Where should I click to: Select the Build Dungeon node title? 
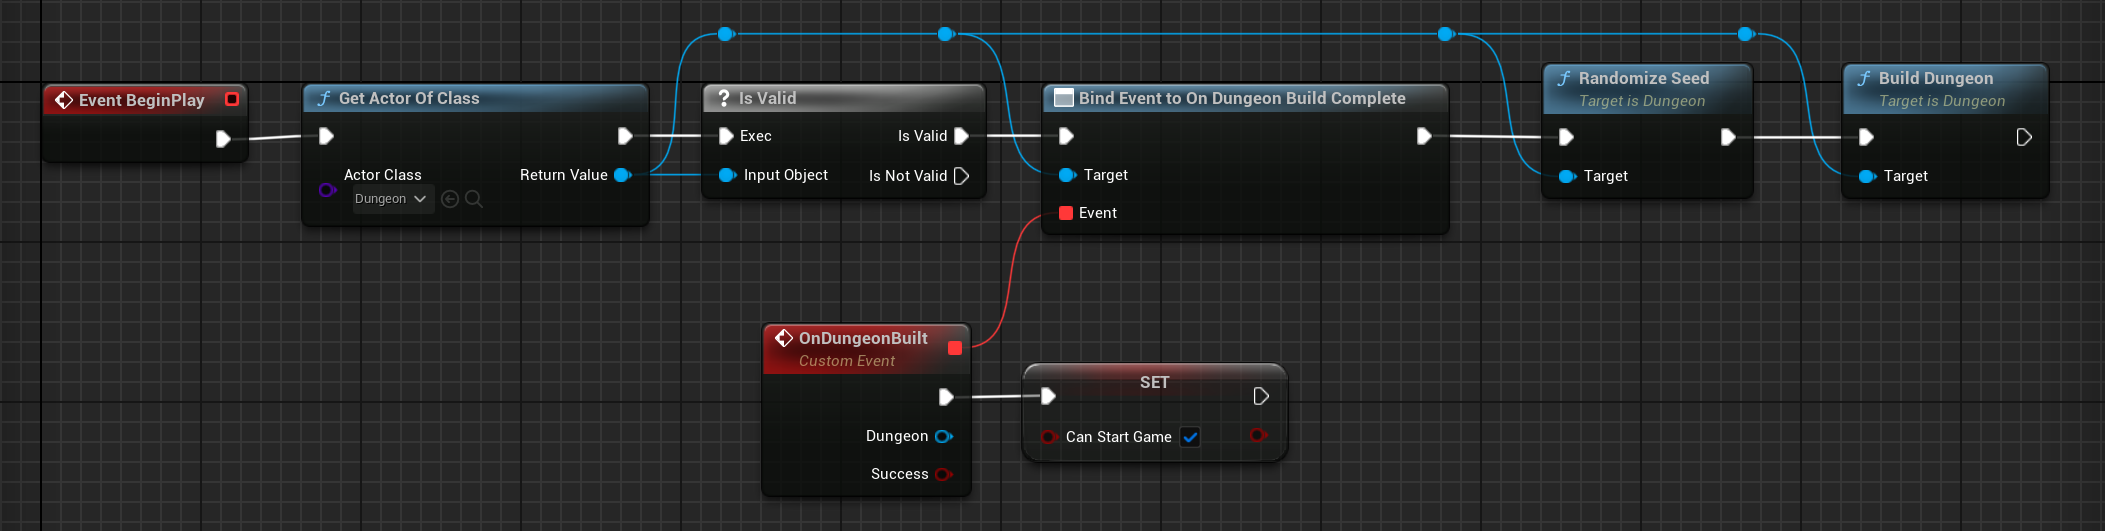tap(1935, 78)
